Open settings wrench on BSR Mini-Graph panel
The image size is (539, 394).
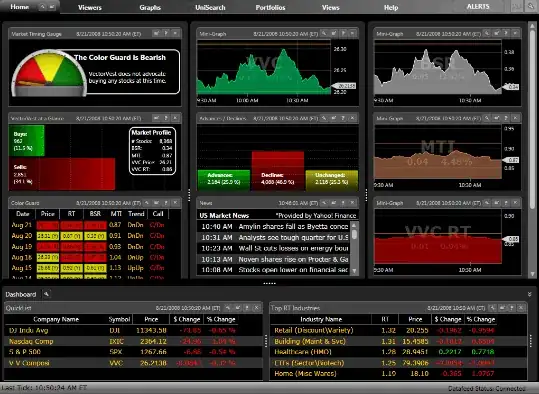tap(487, 33)
